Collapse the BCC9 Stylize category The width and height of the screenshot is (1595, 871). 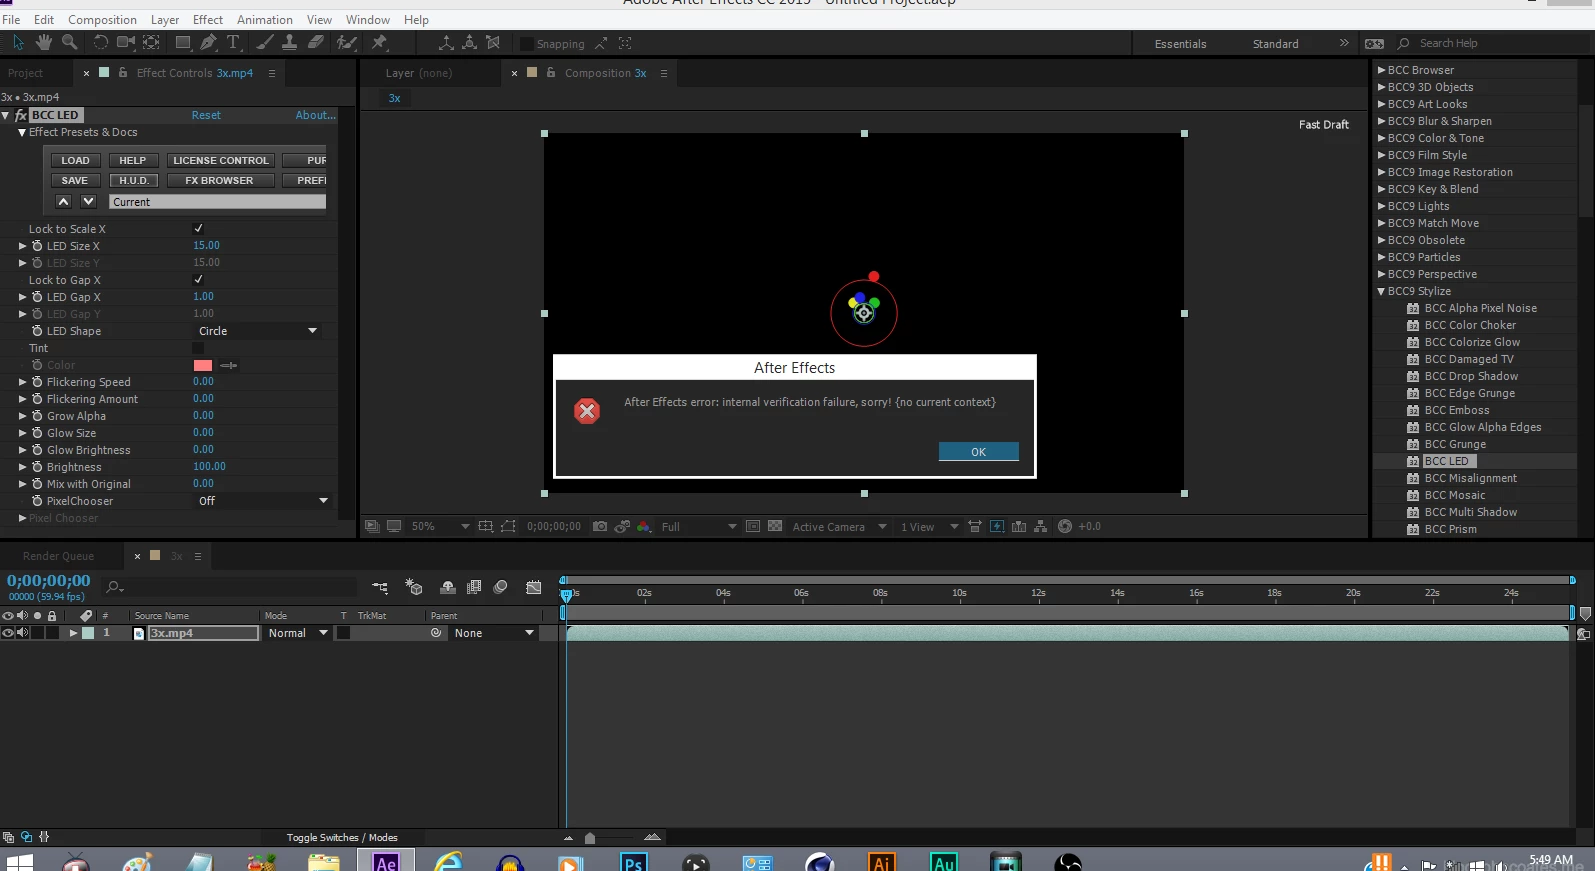pos(1381,291)
